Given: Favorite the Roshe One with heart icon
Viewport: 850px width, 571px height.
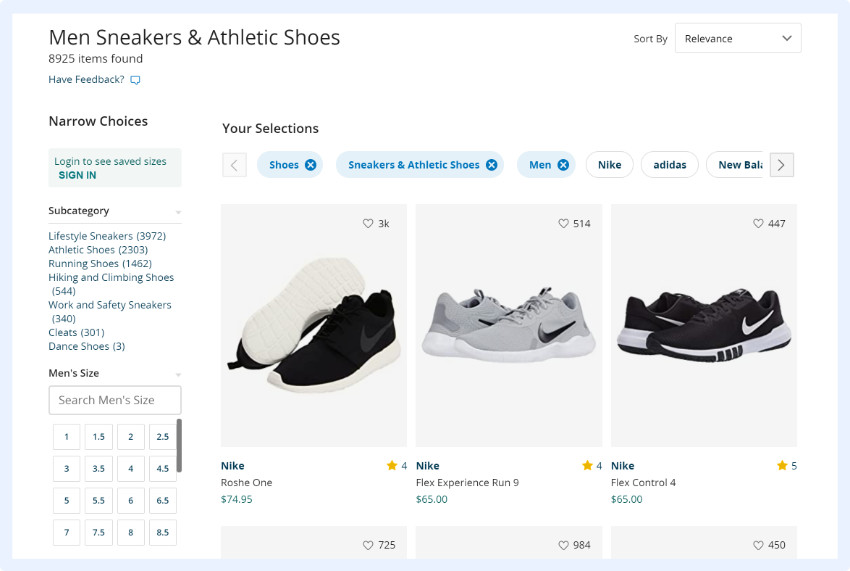Looking at the screenshot, I should [368, 224].
